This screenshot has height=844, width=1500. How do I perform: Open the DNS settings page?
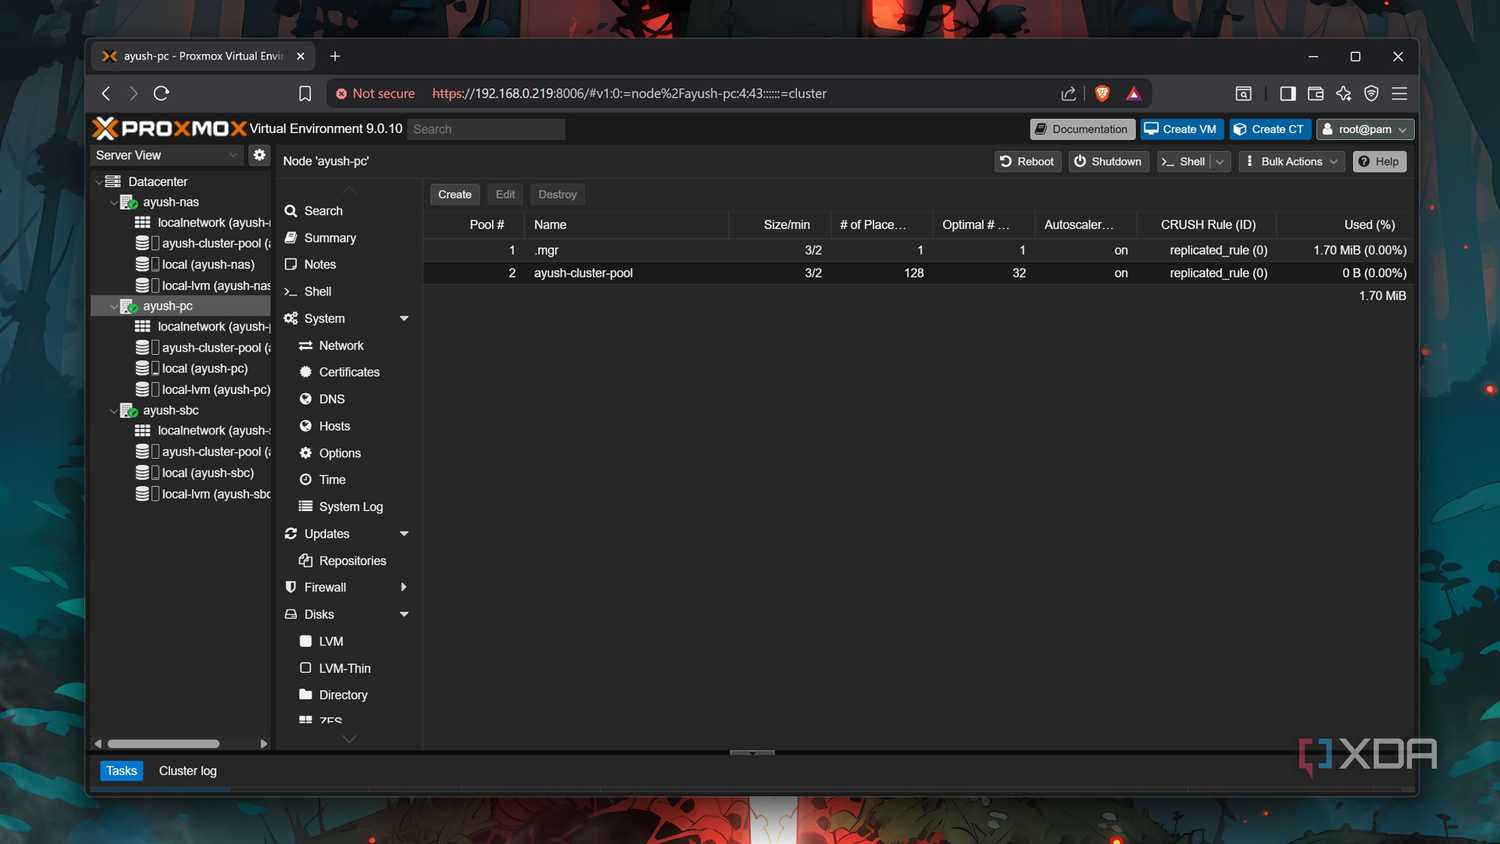[332, 399]
